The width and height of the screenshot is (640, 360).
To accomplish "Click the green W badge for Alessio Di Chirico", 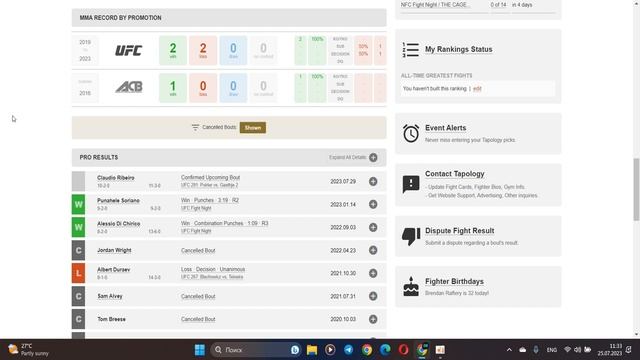I will pyautogui.click(x=78, y=227).
